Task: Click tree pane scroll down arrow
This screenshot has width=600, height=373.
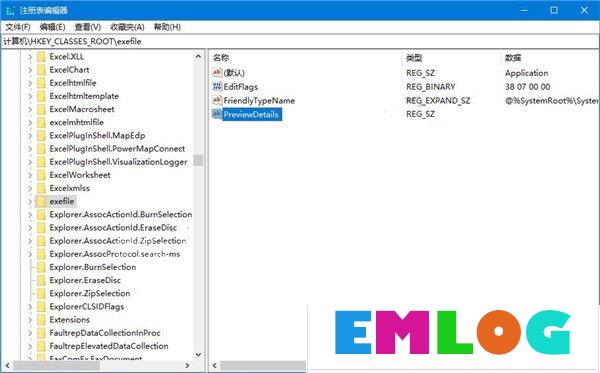Action: (x=198, y=354)
